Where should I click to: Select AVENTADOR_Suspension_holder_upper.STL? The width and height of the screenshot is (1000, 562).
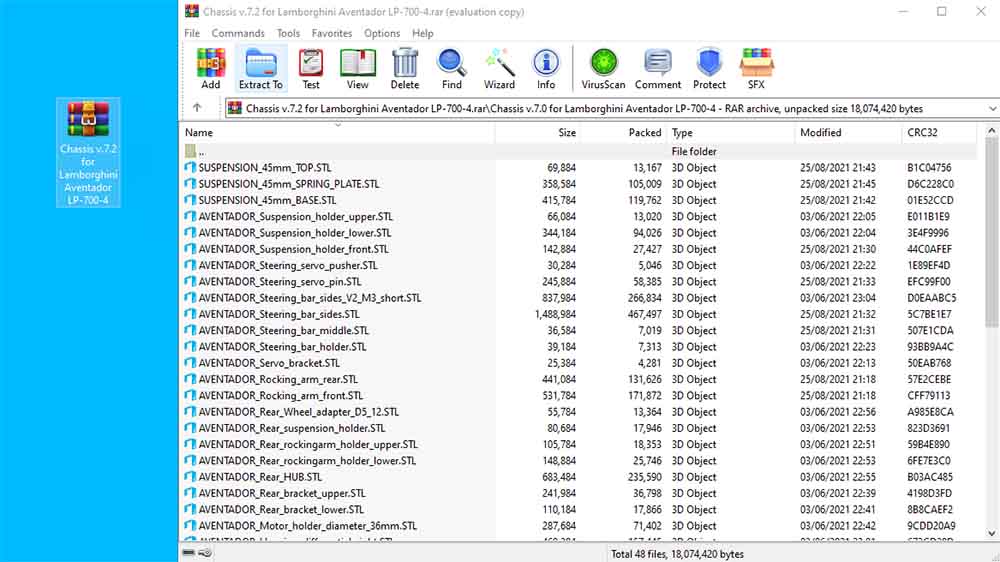click(295, 216)
